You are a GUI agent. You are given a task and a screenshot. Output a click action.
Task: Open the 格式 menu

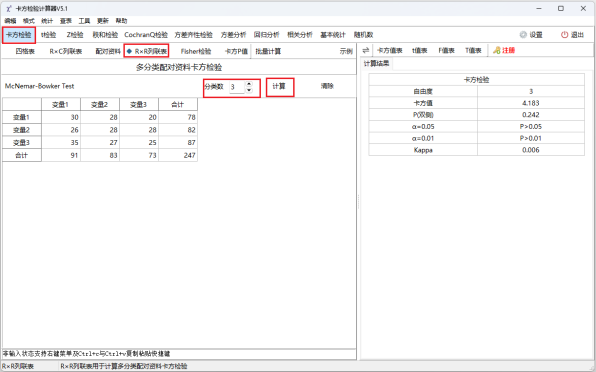pyautogui.click(x=29, y=21)
